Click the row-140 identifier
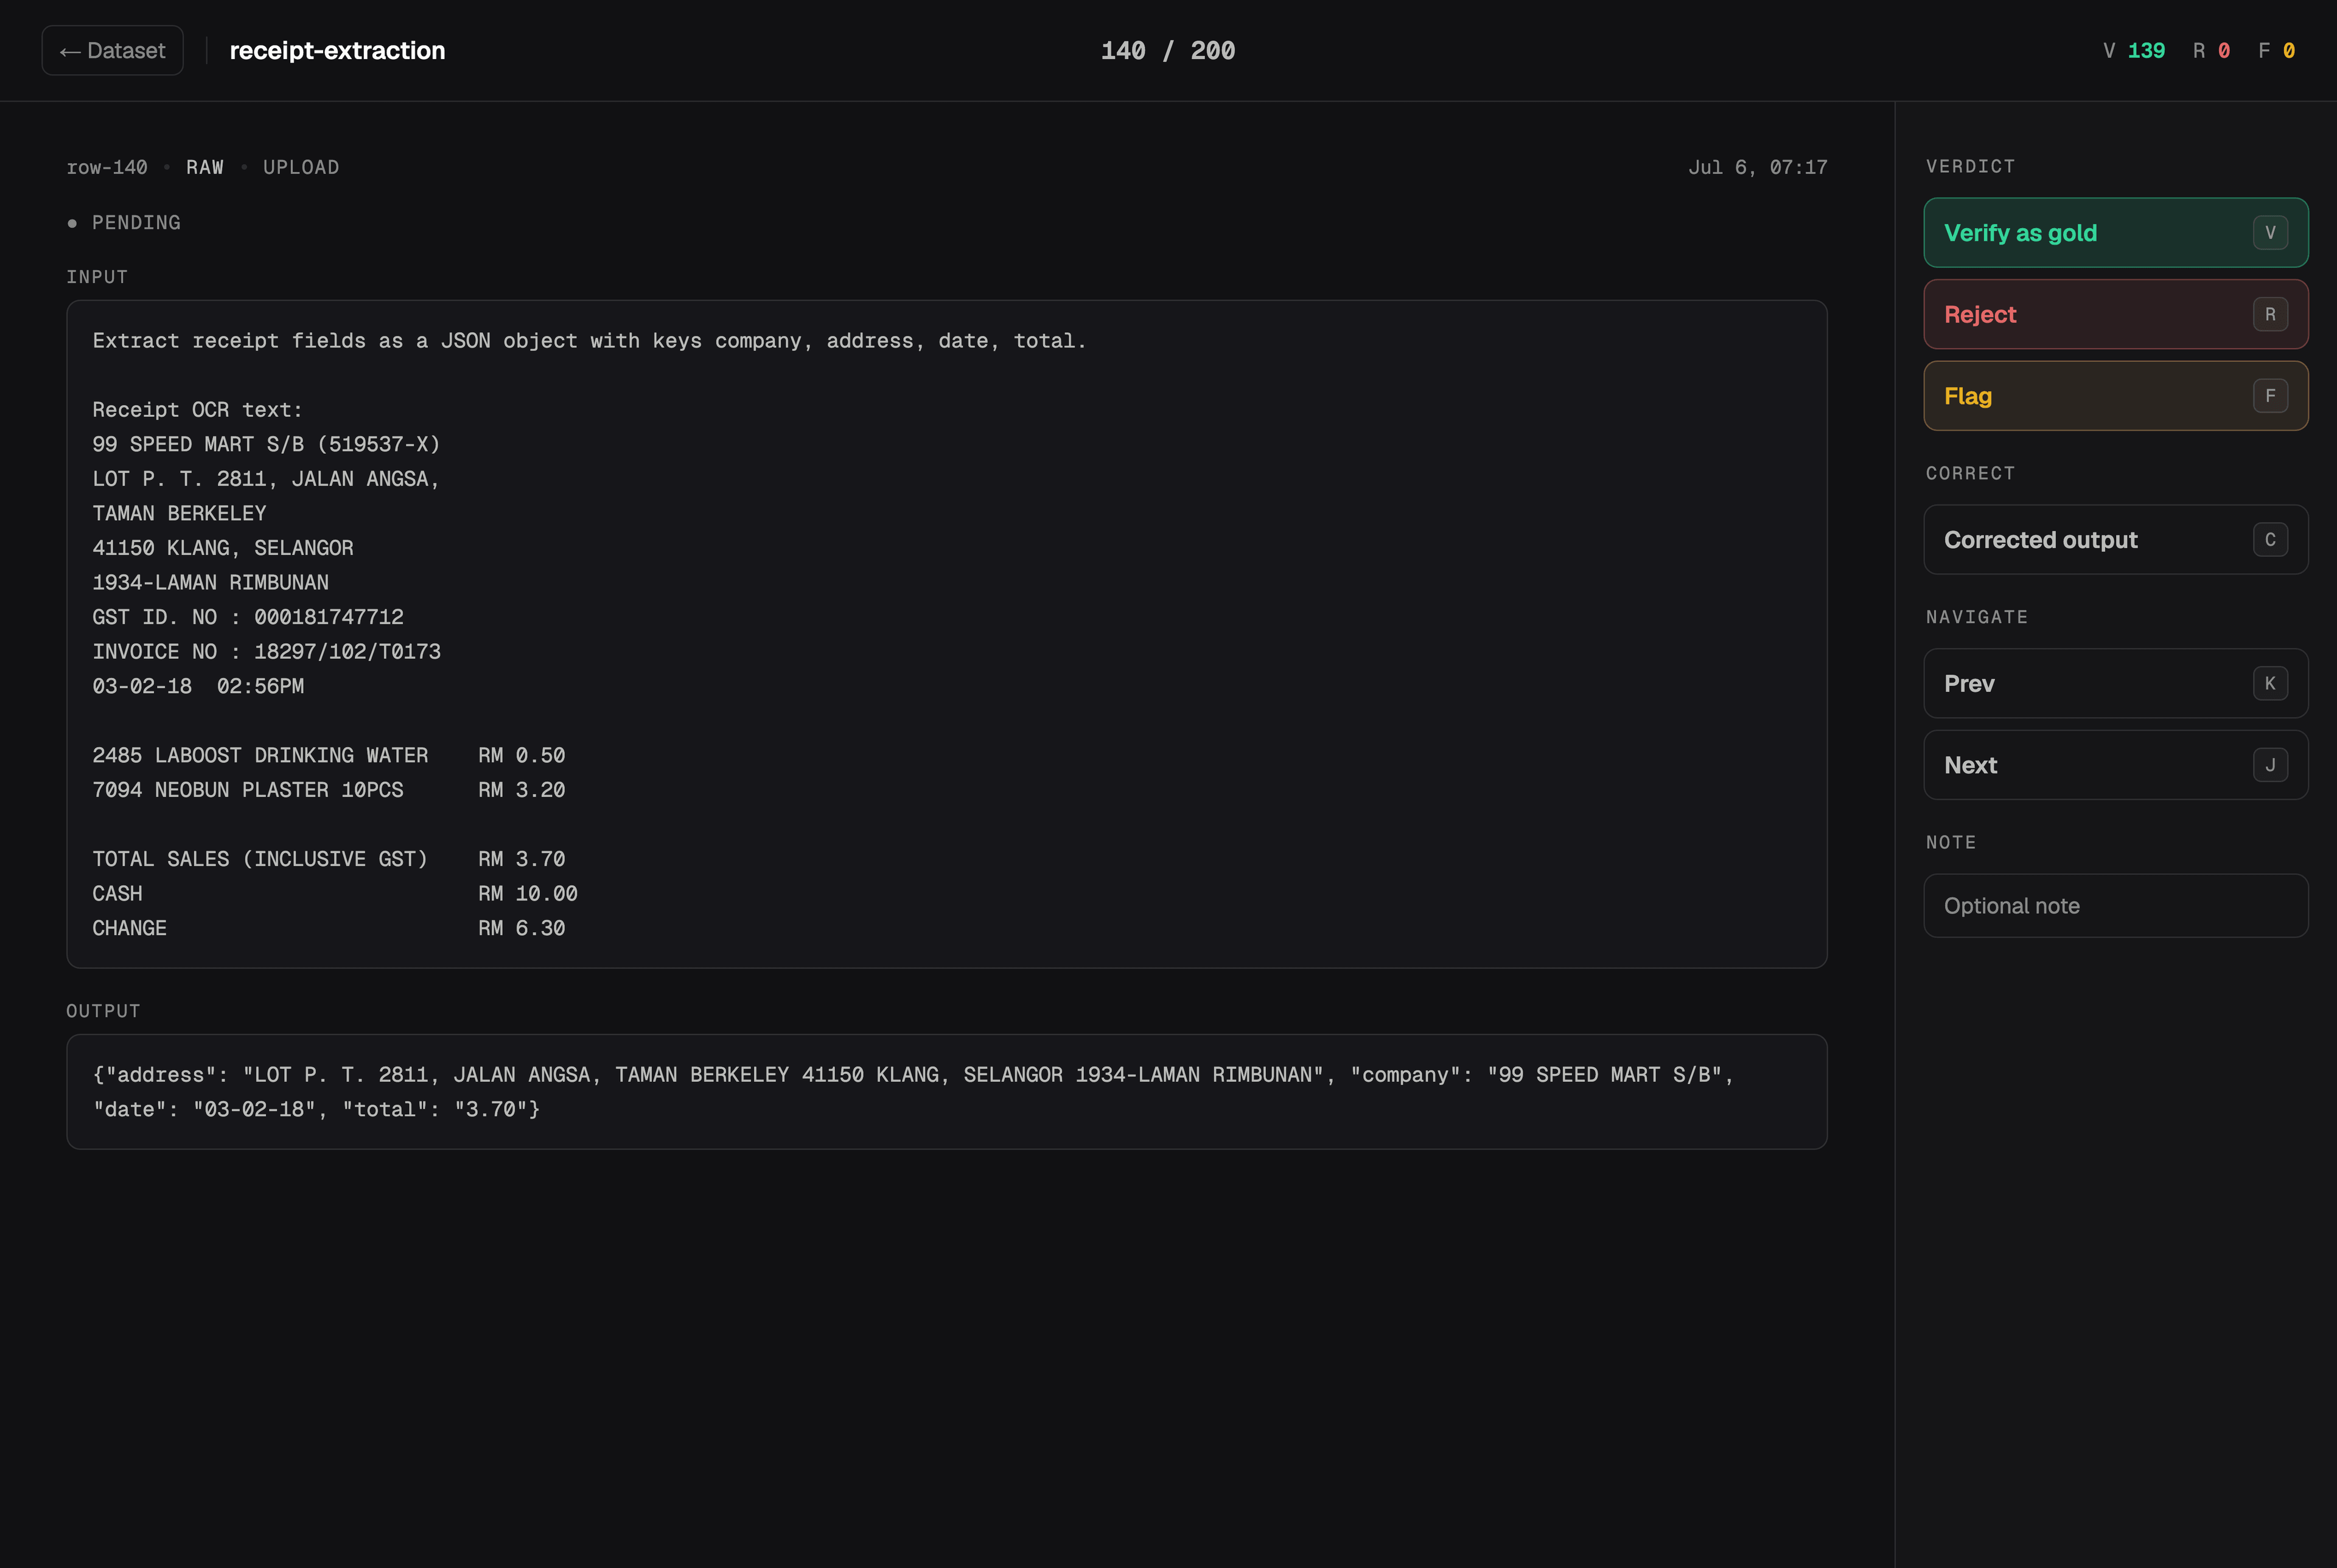The width and height of the screenshot is (2337, 1568). (x=107, y=167)
